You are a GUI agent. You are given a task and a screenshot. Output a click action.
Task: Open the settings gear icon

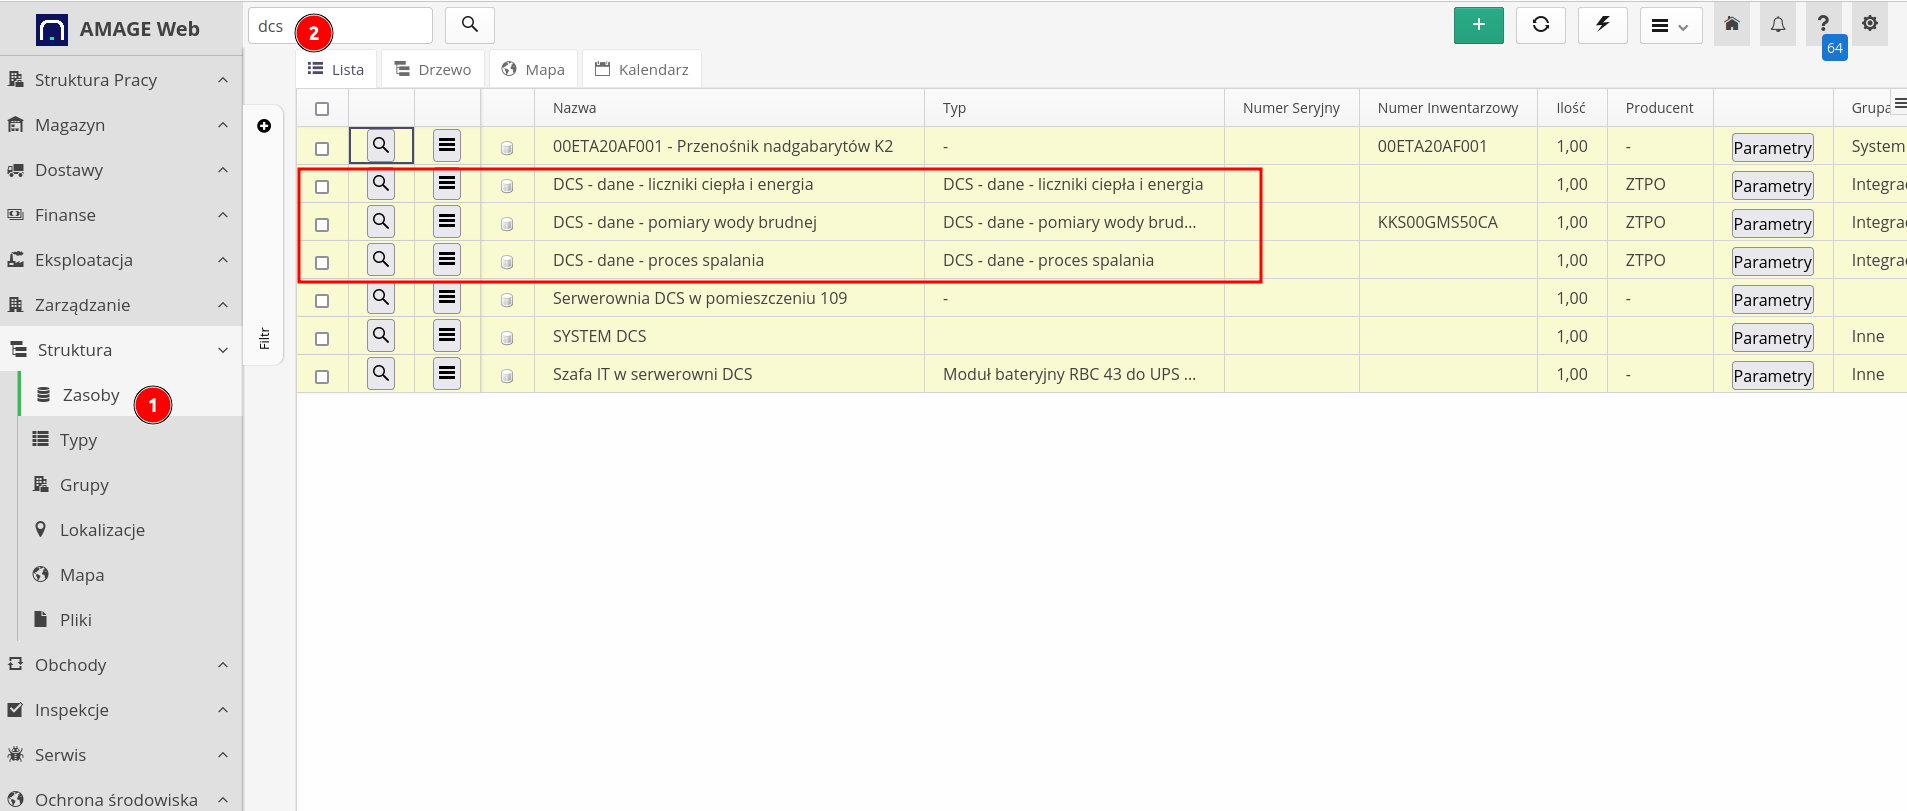[x=1869, y=25]
